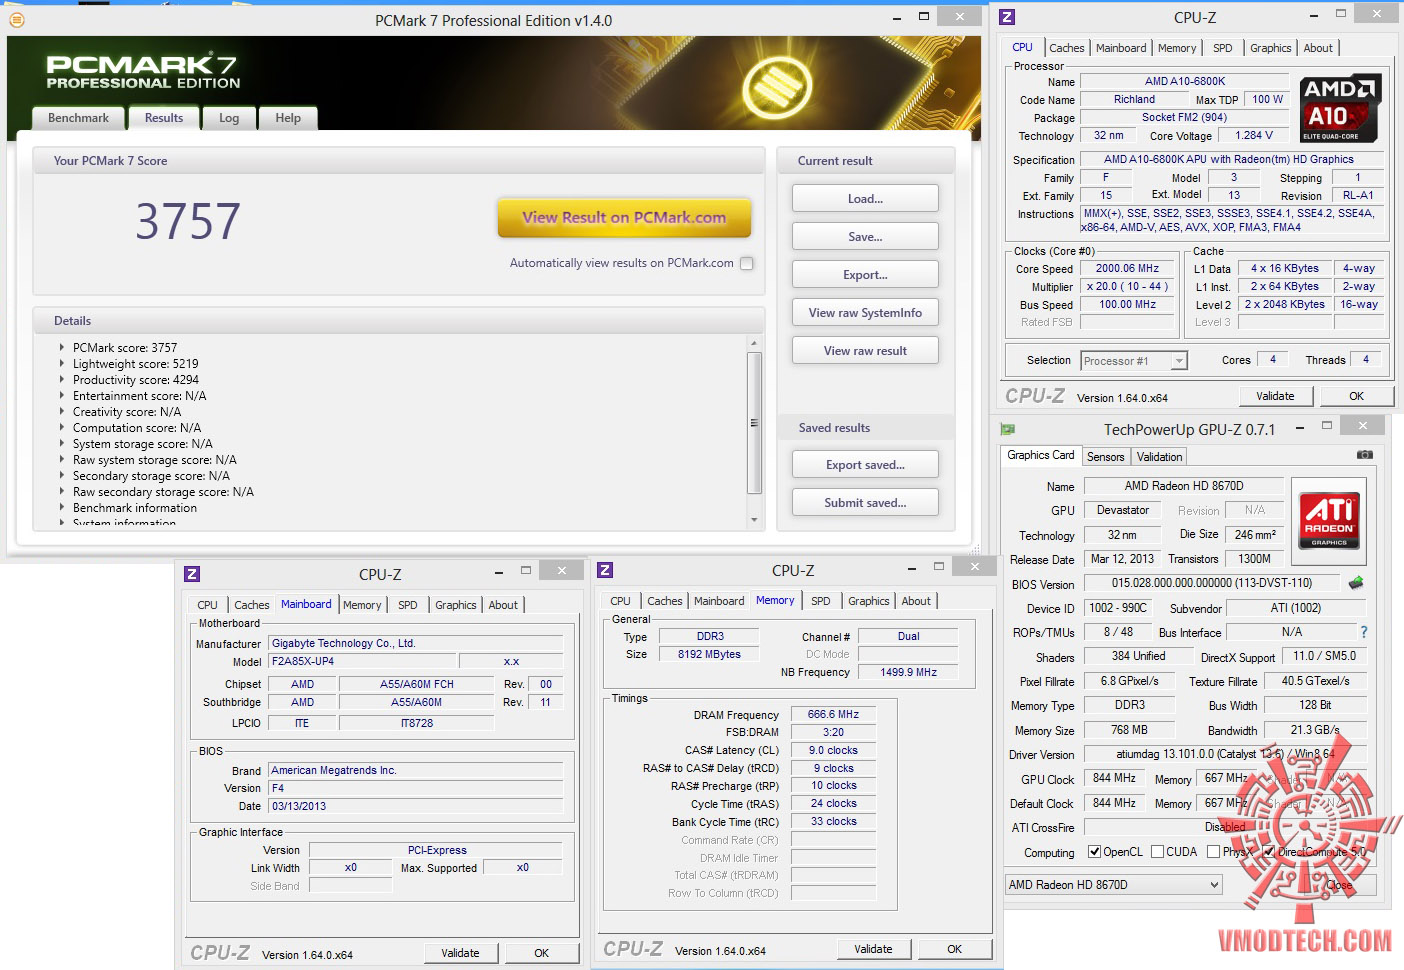Open Graphics tab in CPU-Z Mainboard window
The width and height of the screenshot is (1404, 970).
pyautogui.click(x=455, y=605)
